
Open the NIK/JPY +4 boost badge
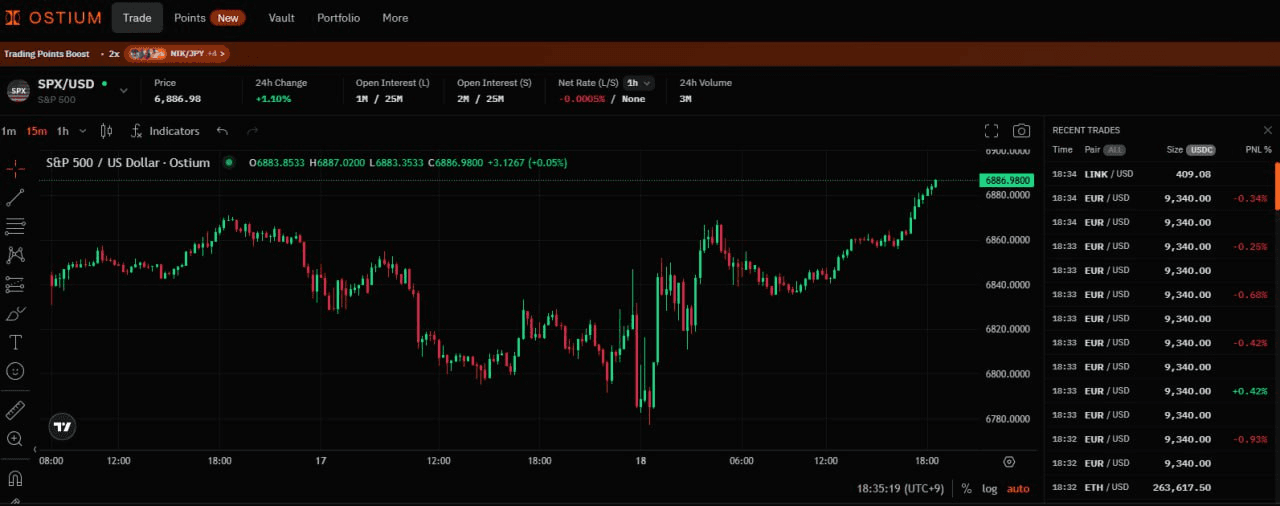coord(176,53)
